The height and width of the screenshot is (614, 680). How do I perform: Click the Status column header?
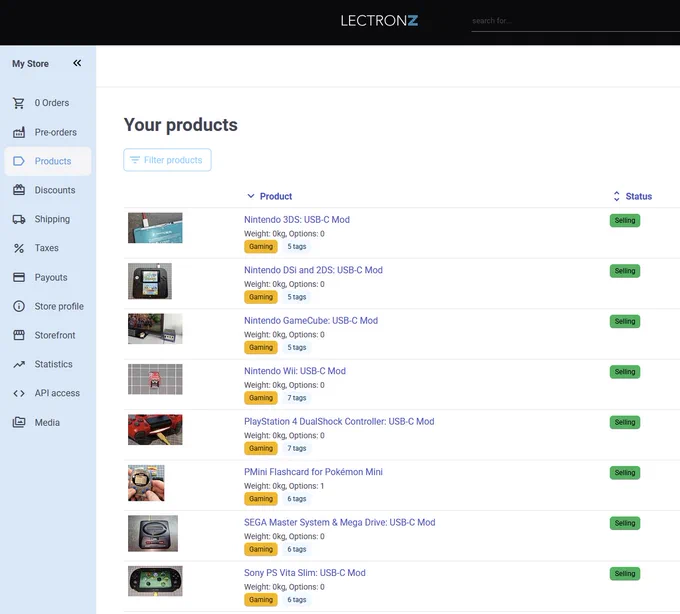tap(638, 196)
